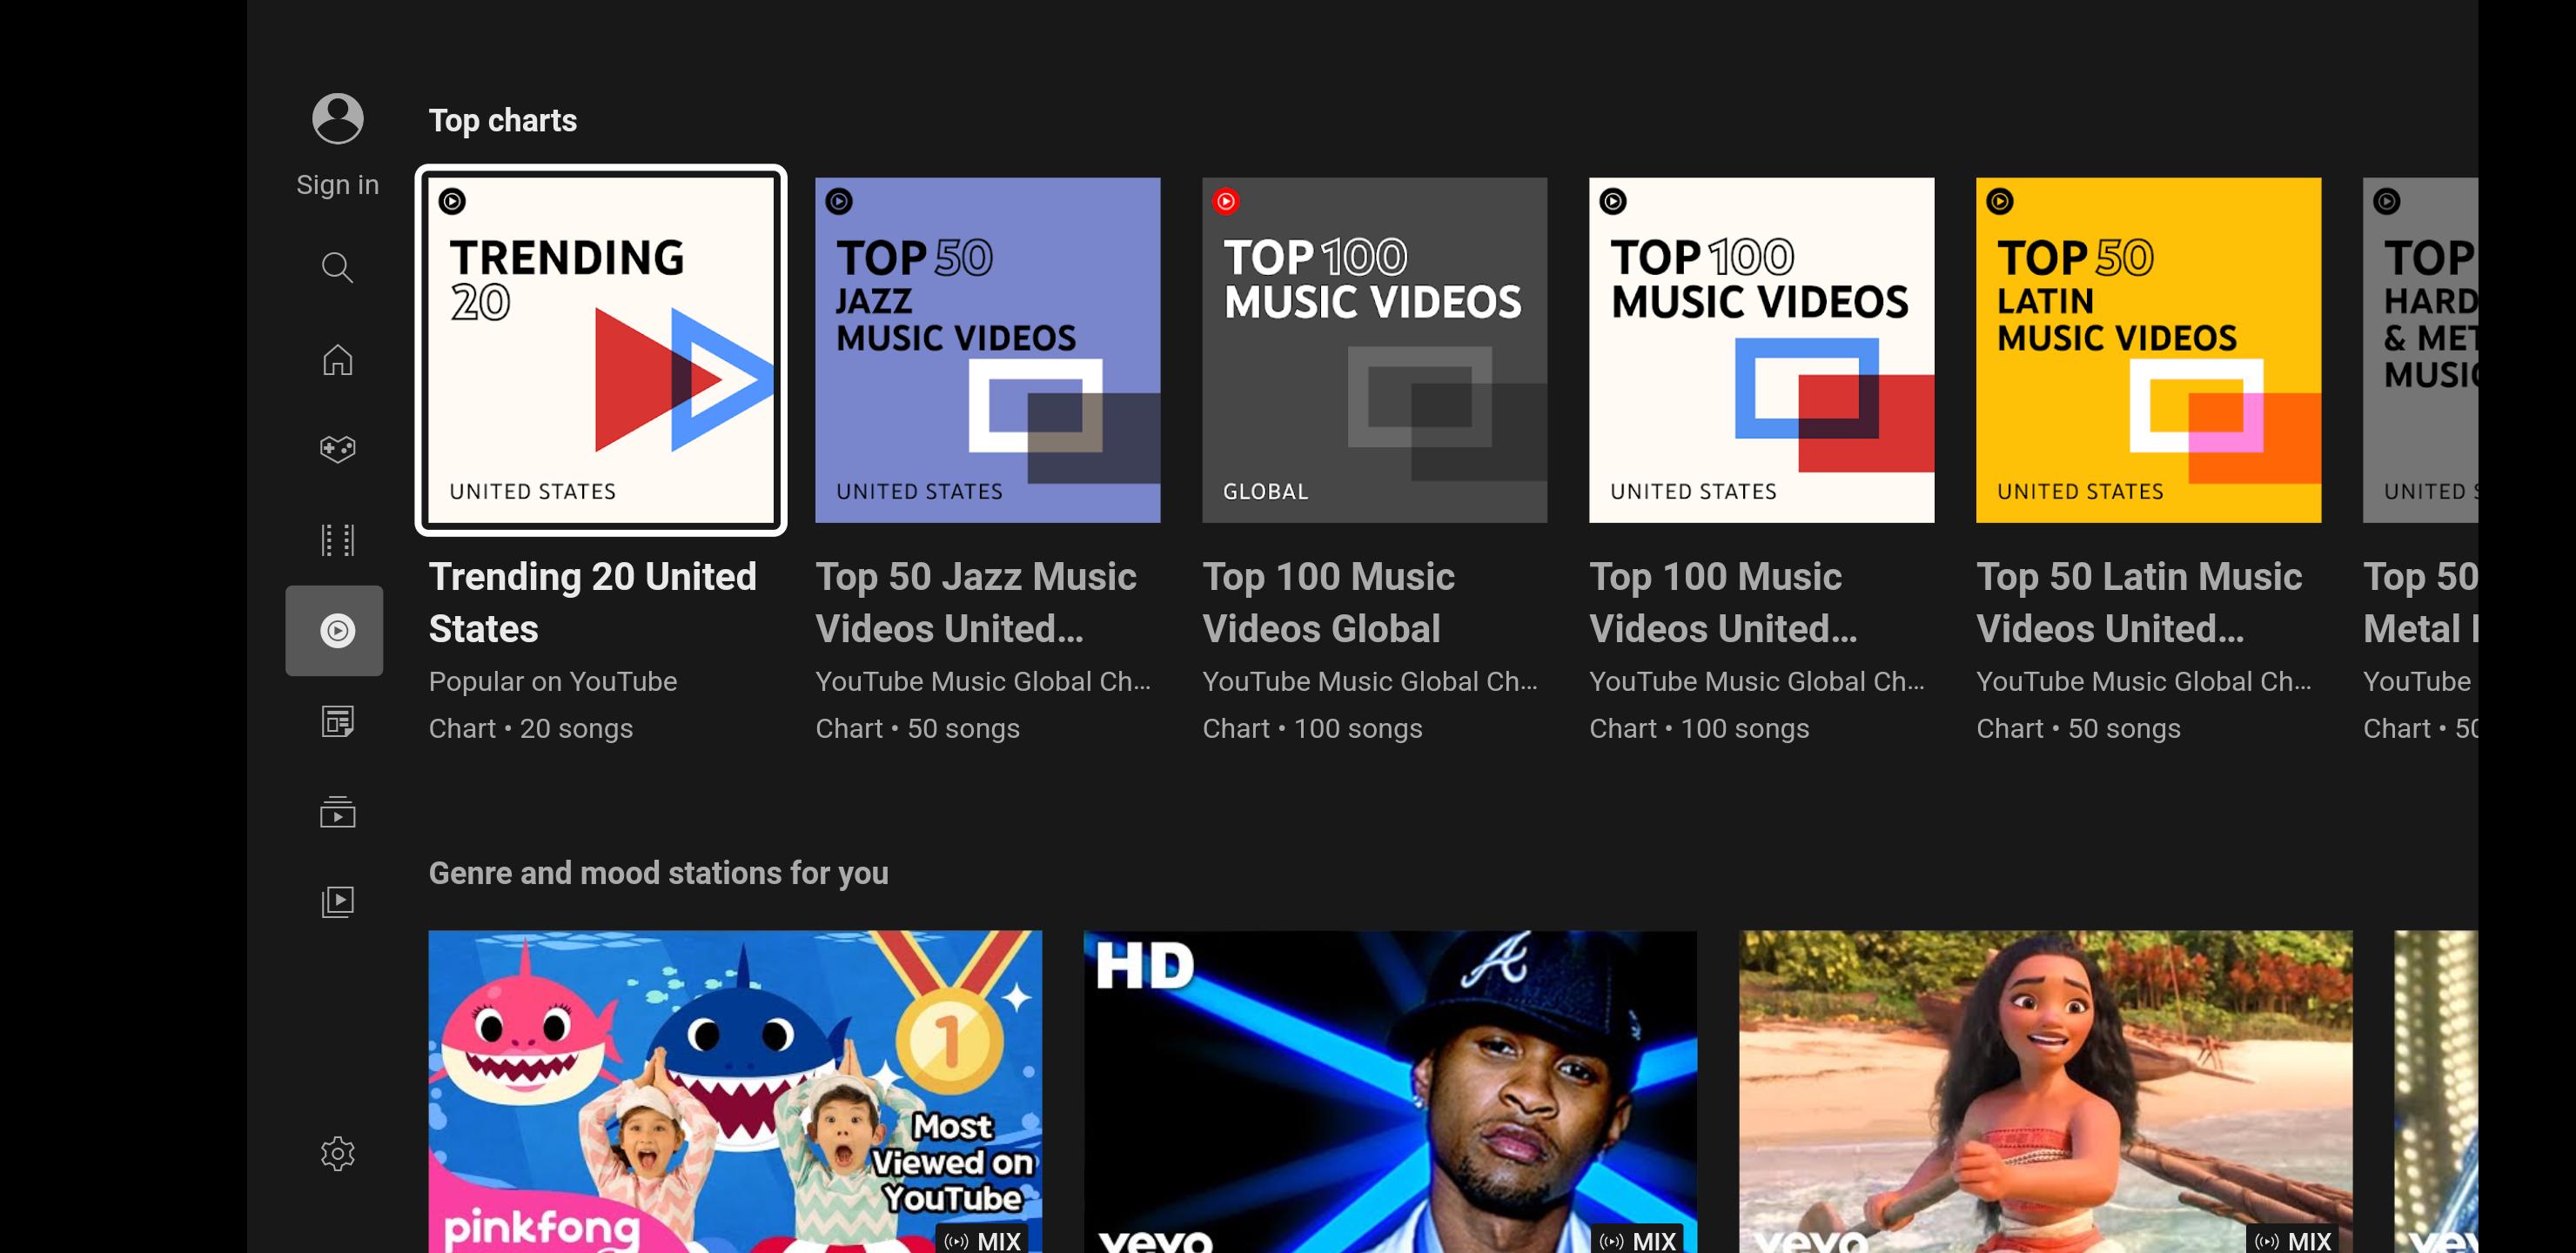Play the Pinkfong Baby Shark mix
2576x1253 pixels.
[x=735, y=1092]
